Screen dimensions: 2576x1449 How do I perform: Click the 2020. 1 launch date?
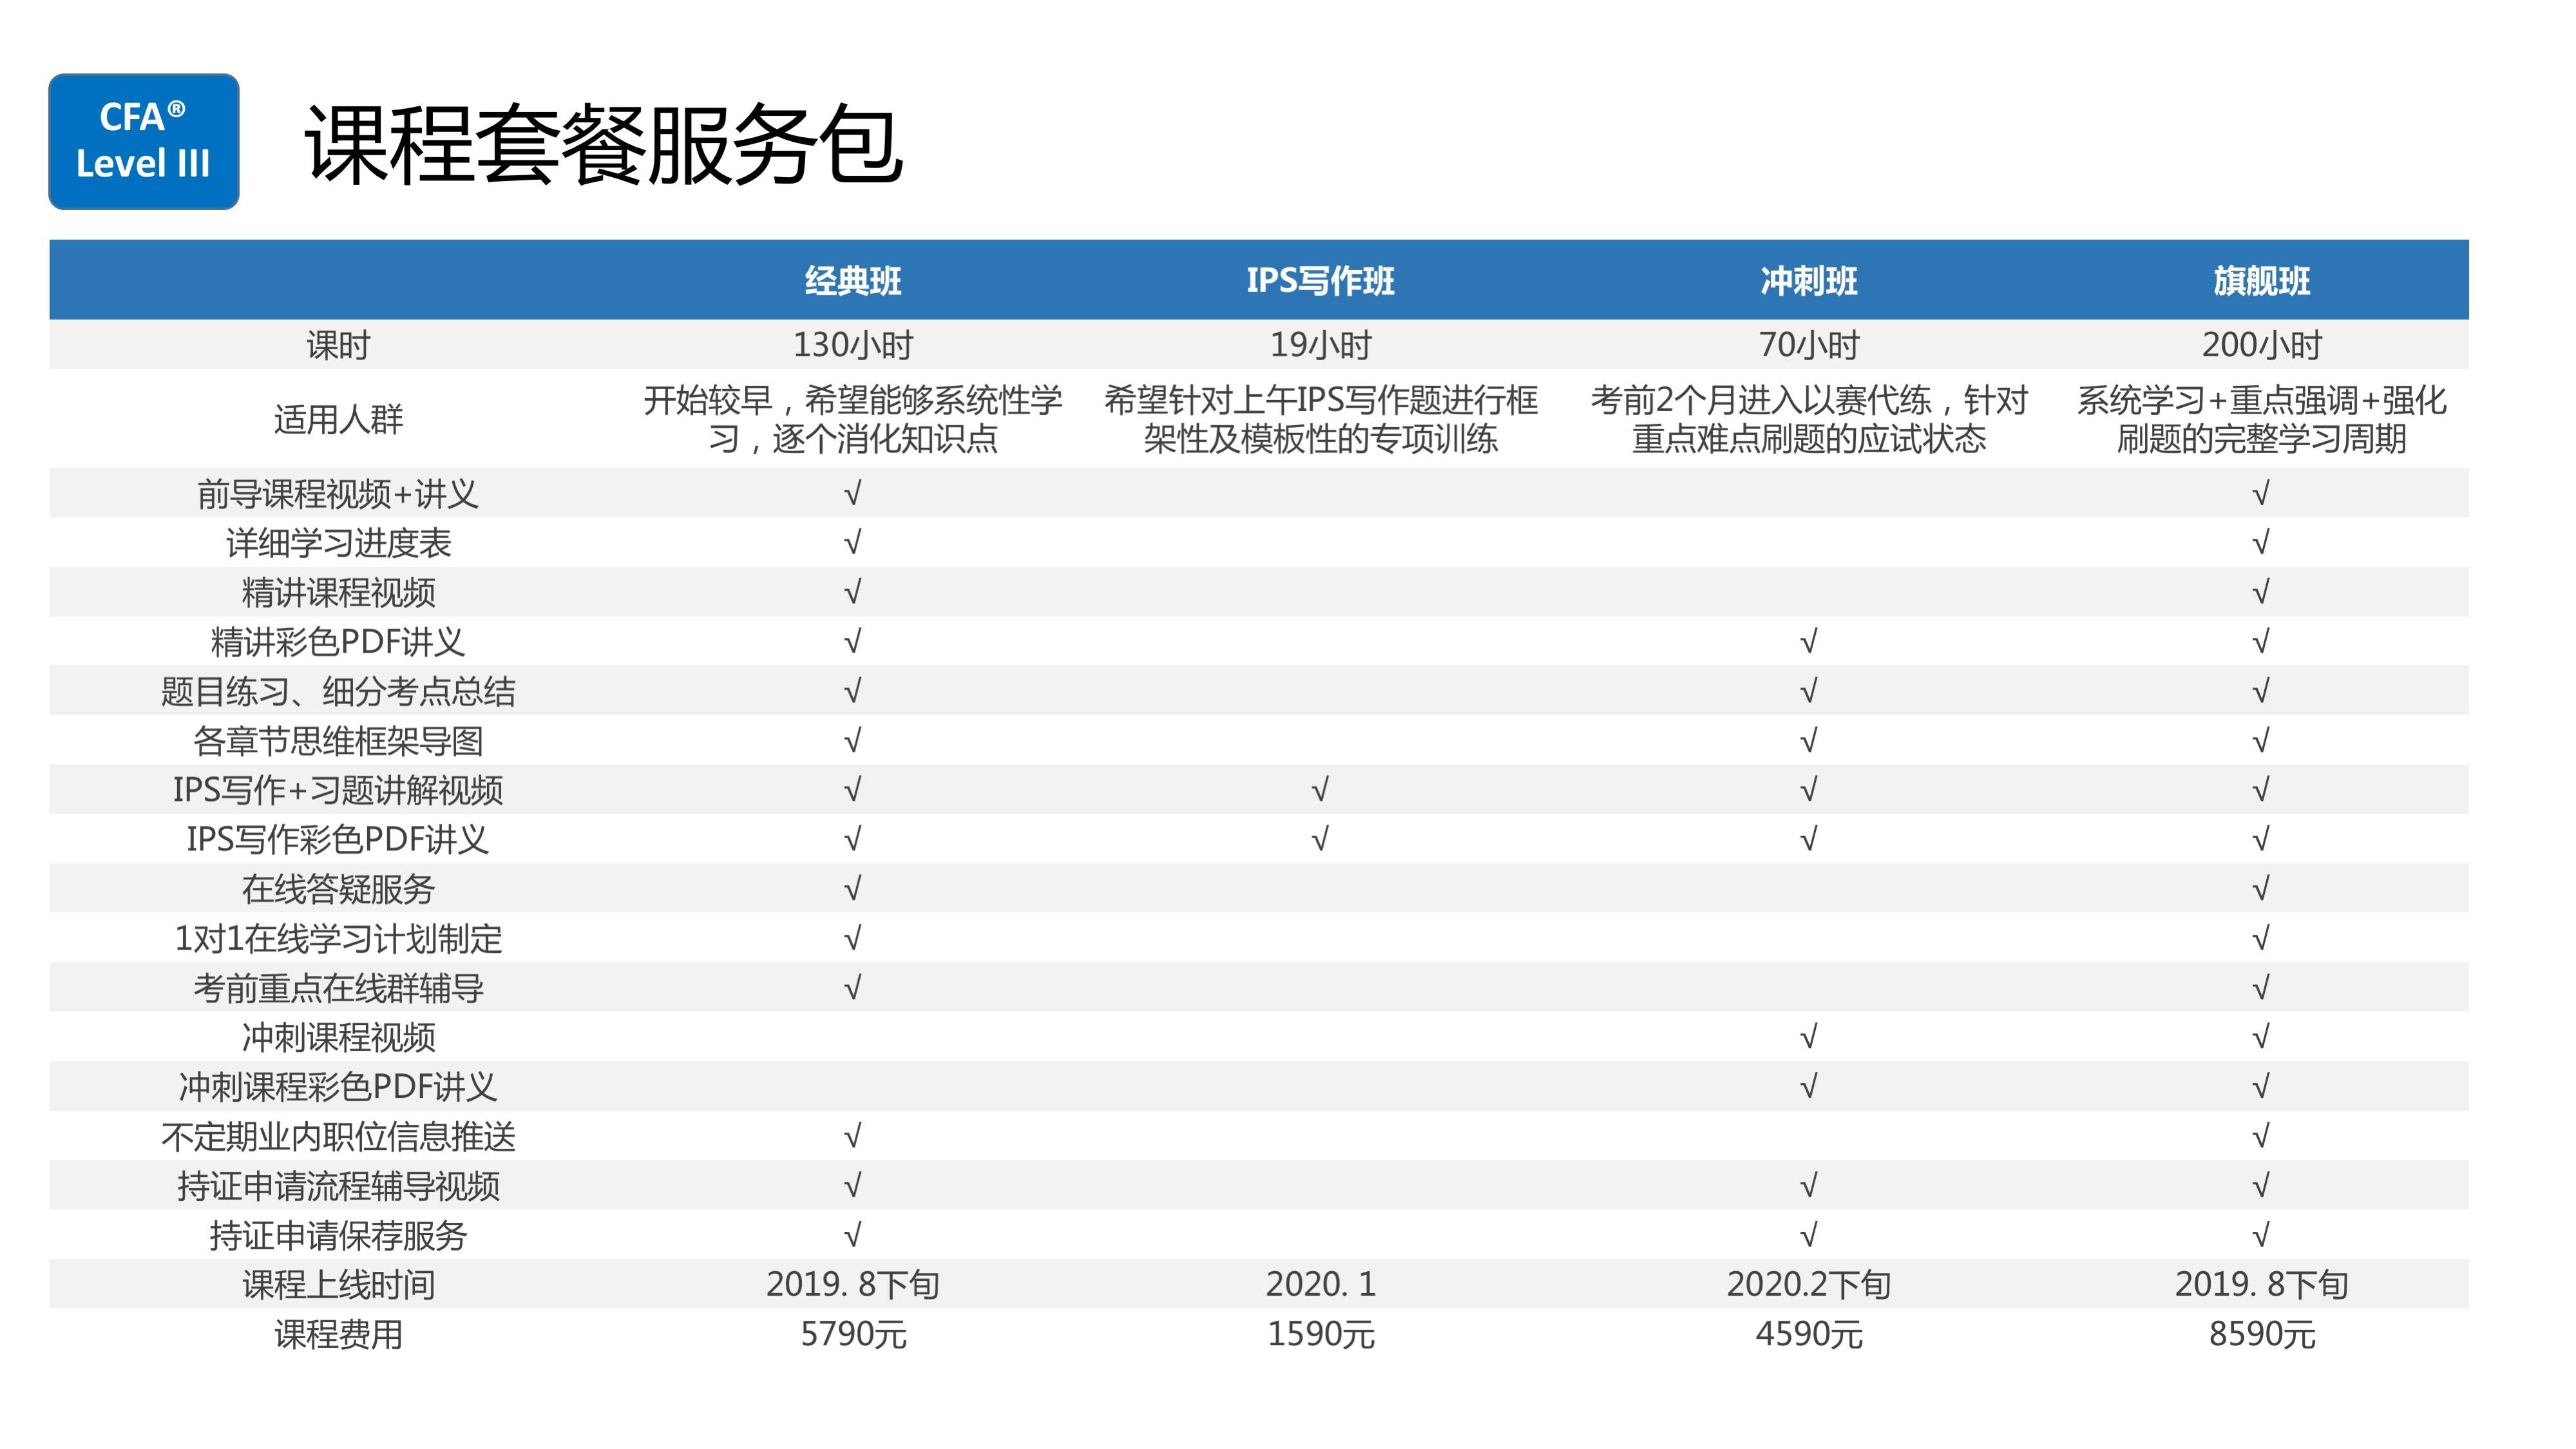click(1320, 1284)
